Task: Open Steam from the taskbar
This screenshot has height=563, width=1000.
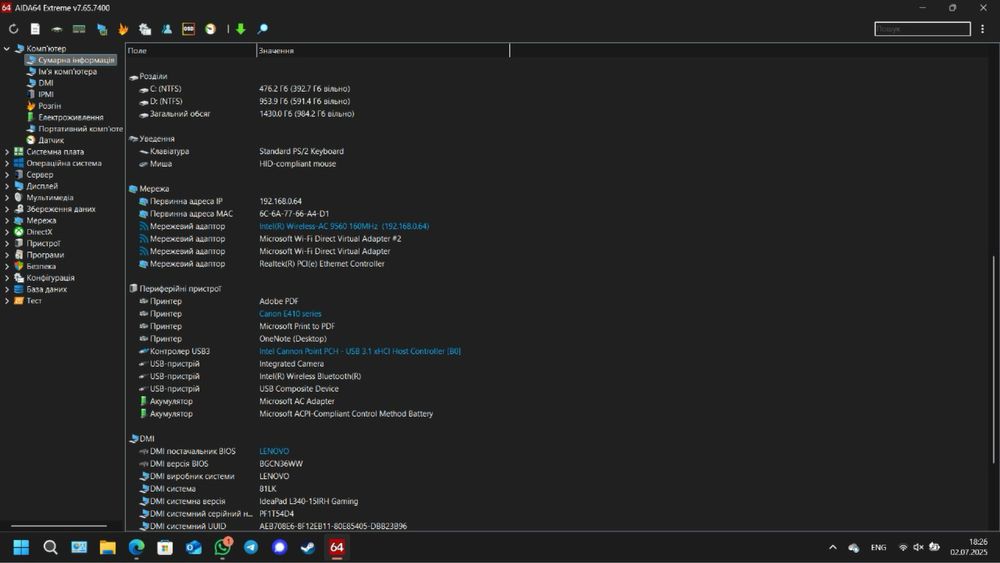Action: (308, 547)
